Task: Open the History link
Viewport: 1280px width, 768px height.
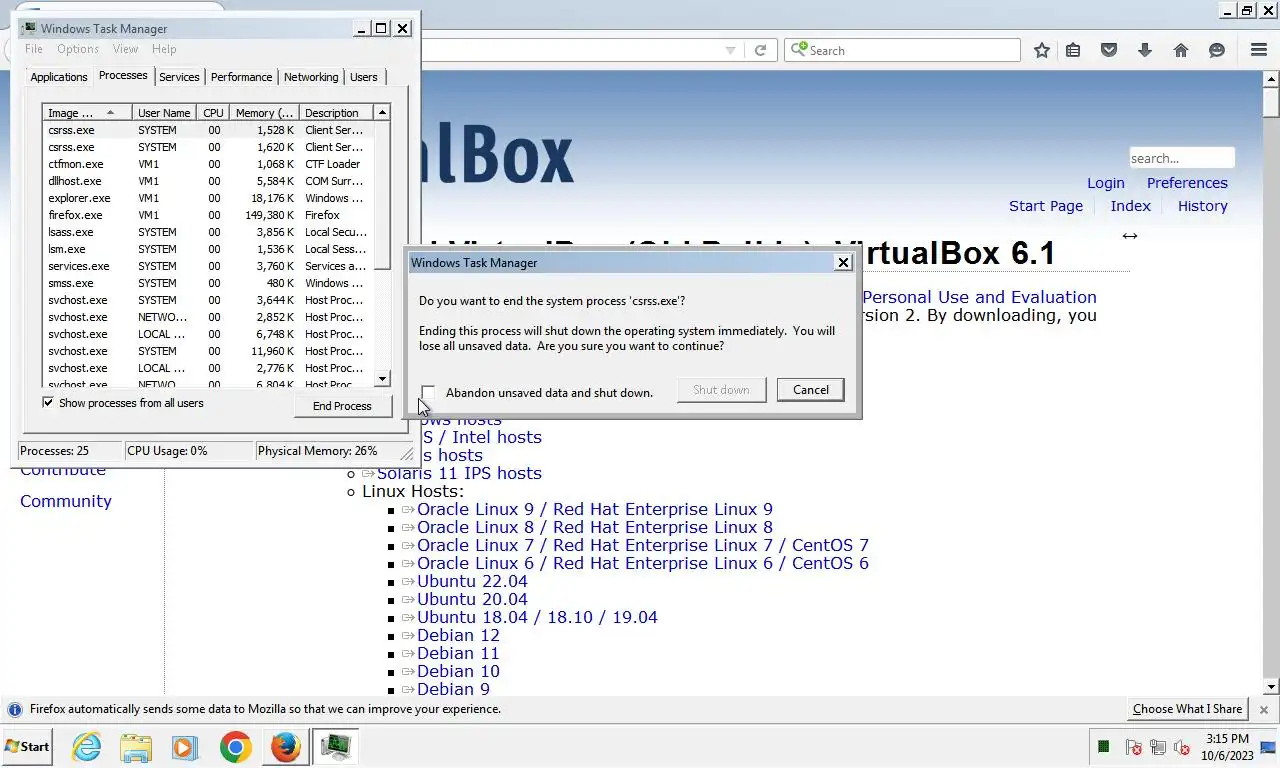Action: click(x=1203, y=206)
